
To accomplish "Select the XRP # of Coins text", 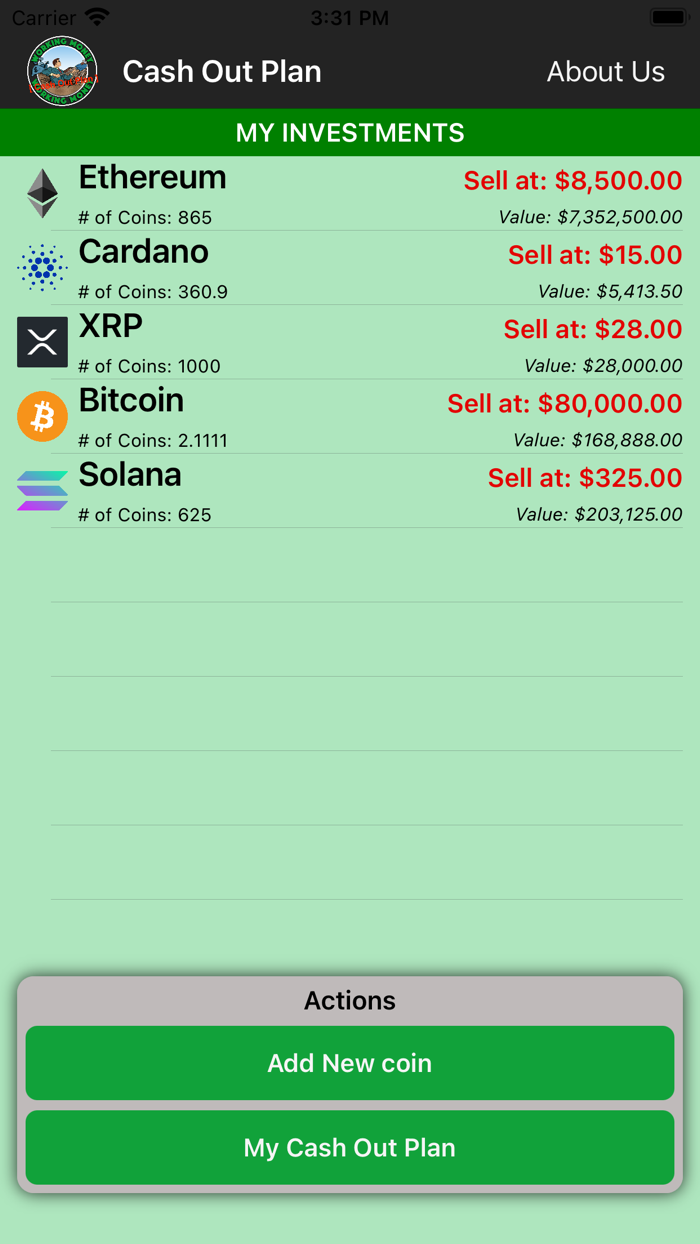I will pos(150,366).
